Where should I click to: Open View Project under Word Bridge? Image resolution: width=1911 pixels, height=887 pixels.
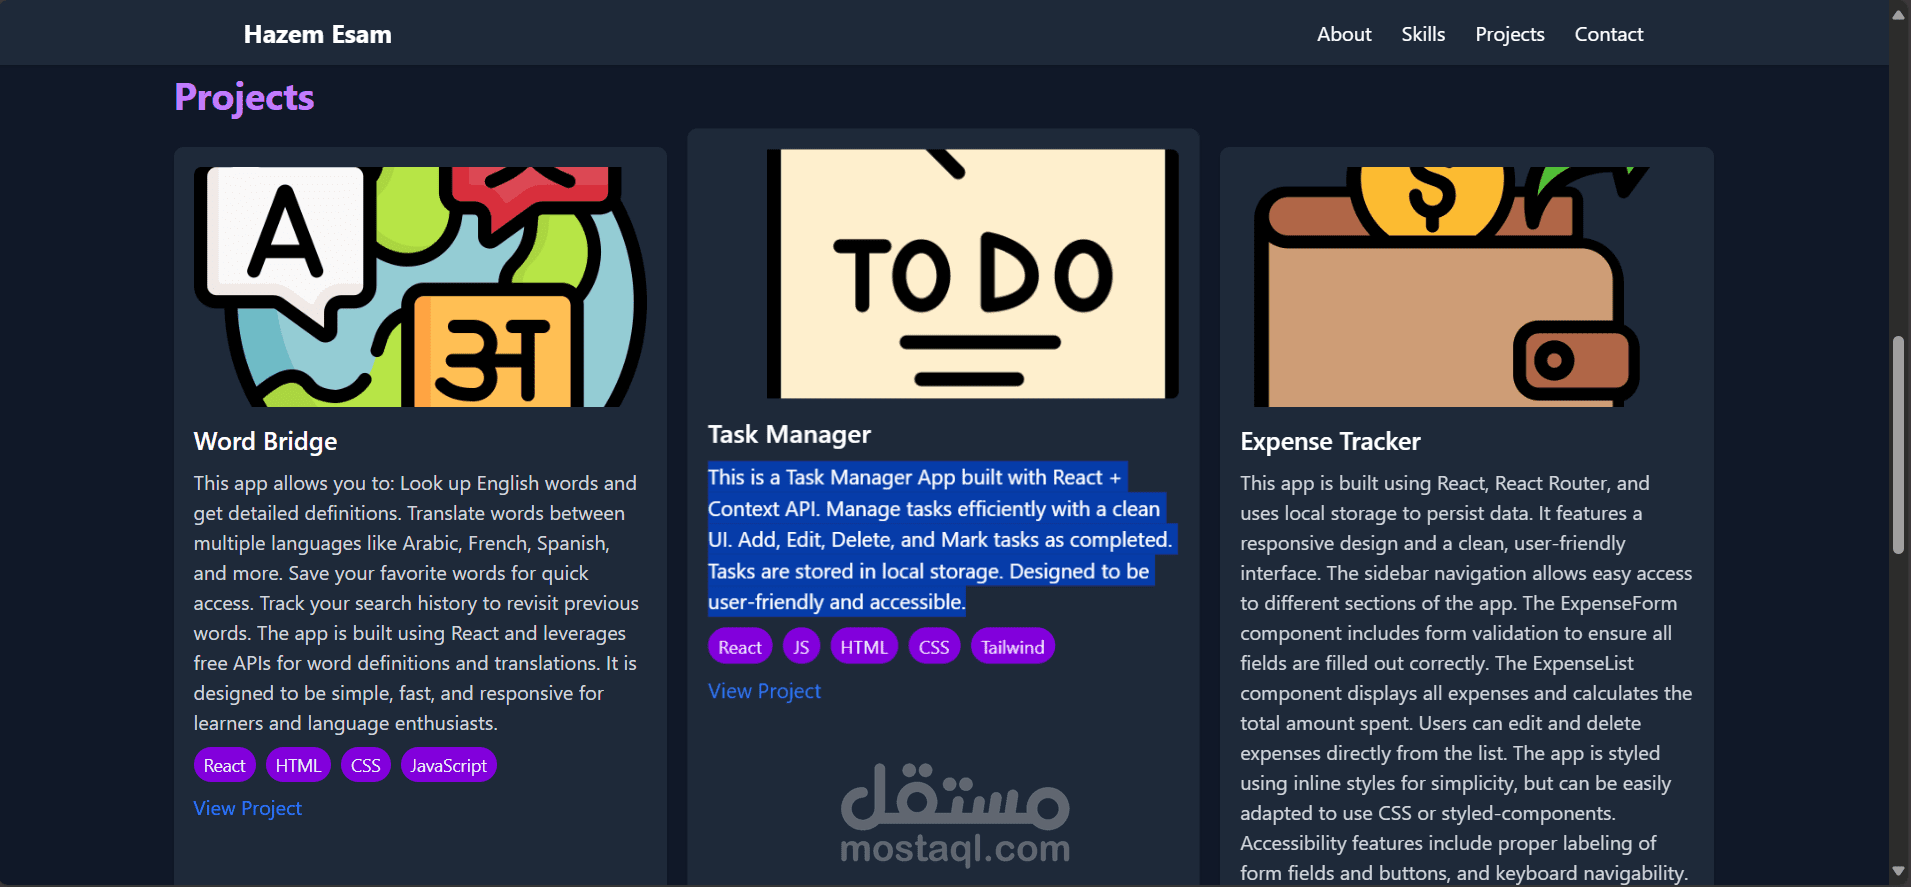[248, 808]
